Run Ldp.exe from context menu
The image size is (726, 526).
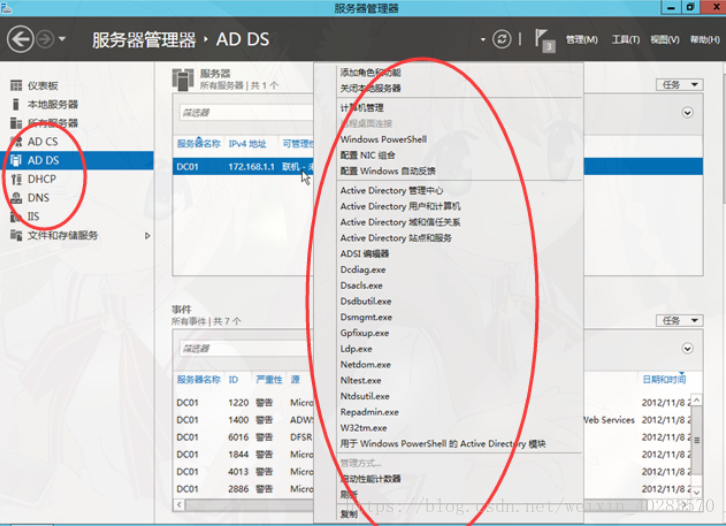click(356, 349)
